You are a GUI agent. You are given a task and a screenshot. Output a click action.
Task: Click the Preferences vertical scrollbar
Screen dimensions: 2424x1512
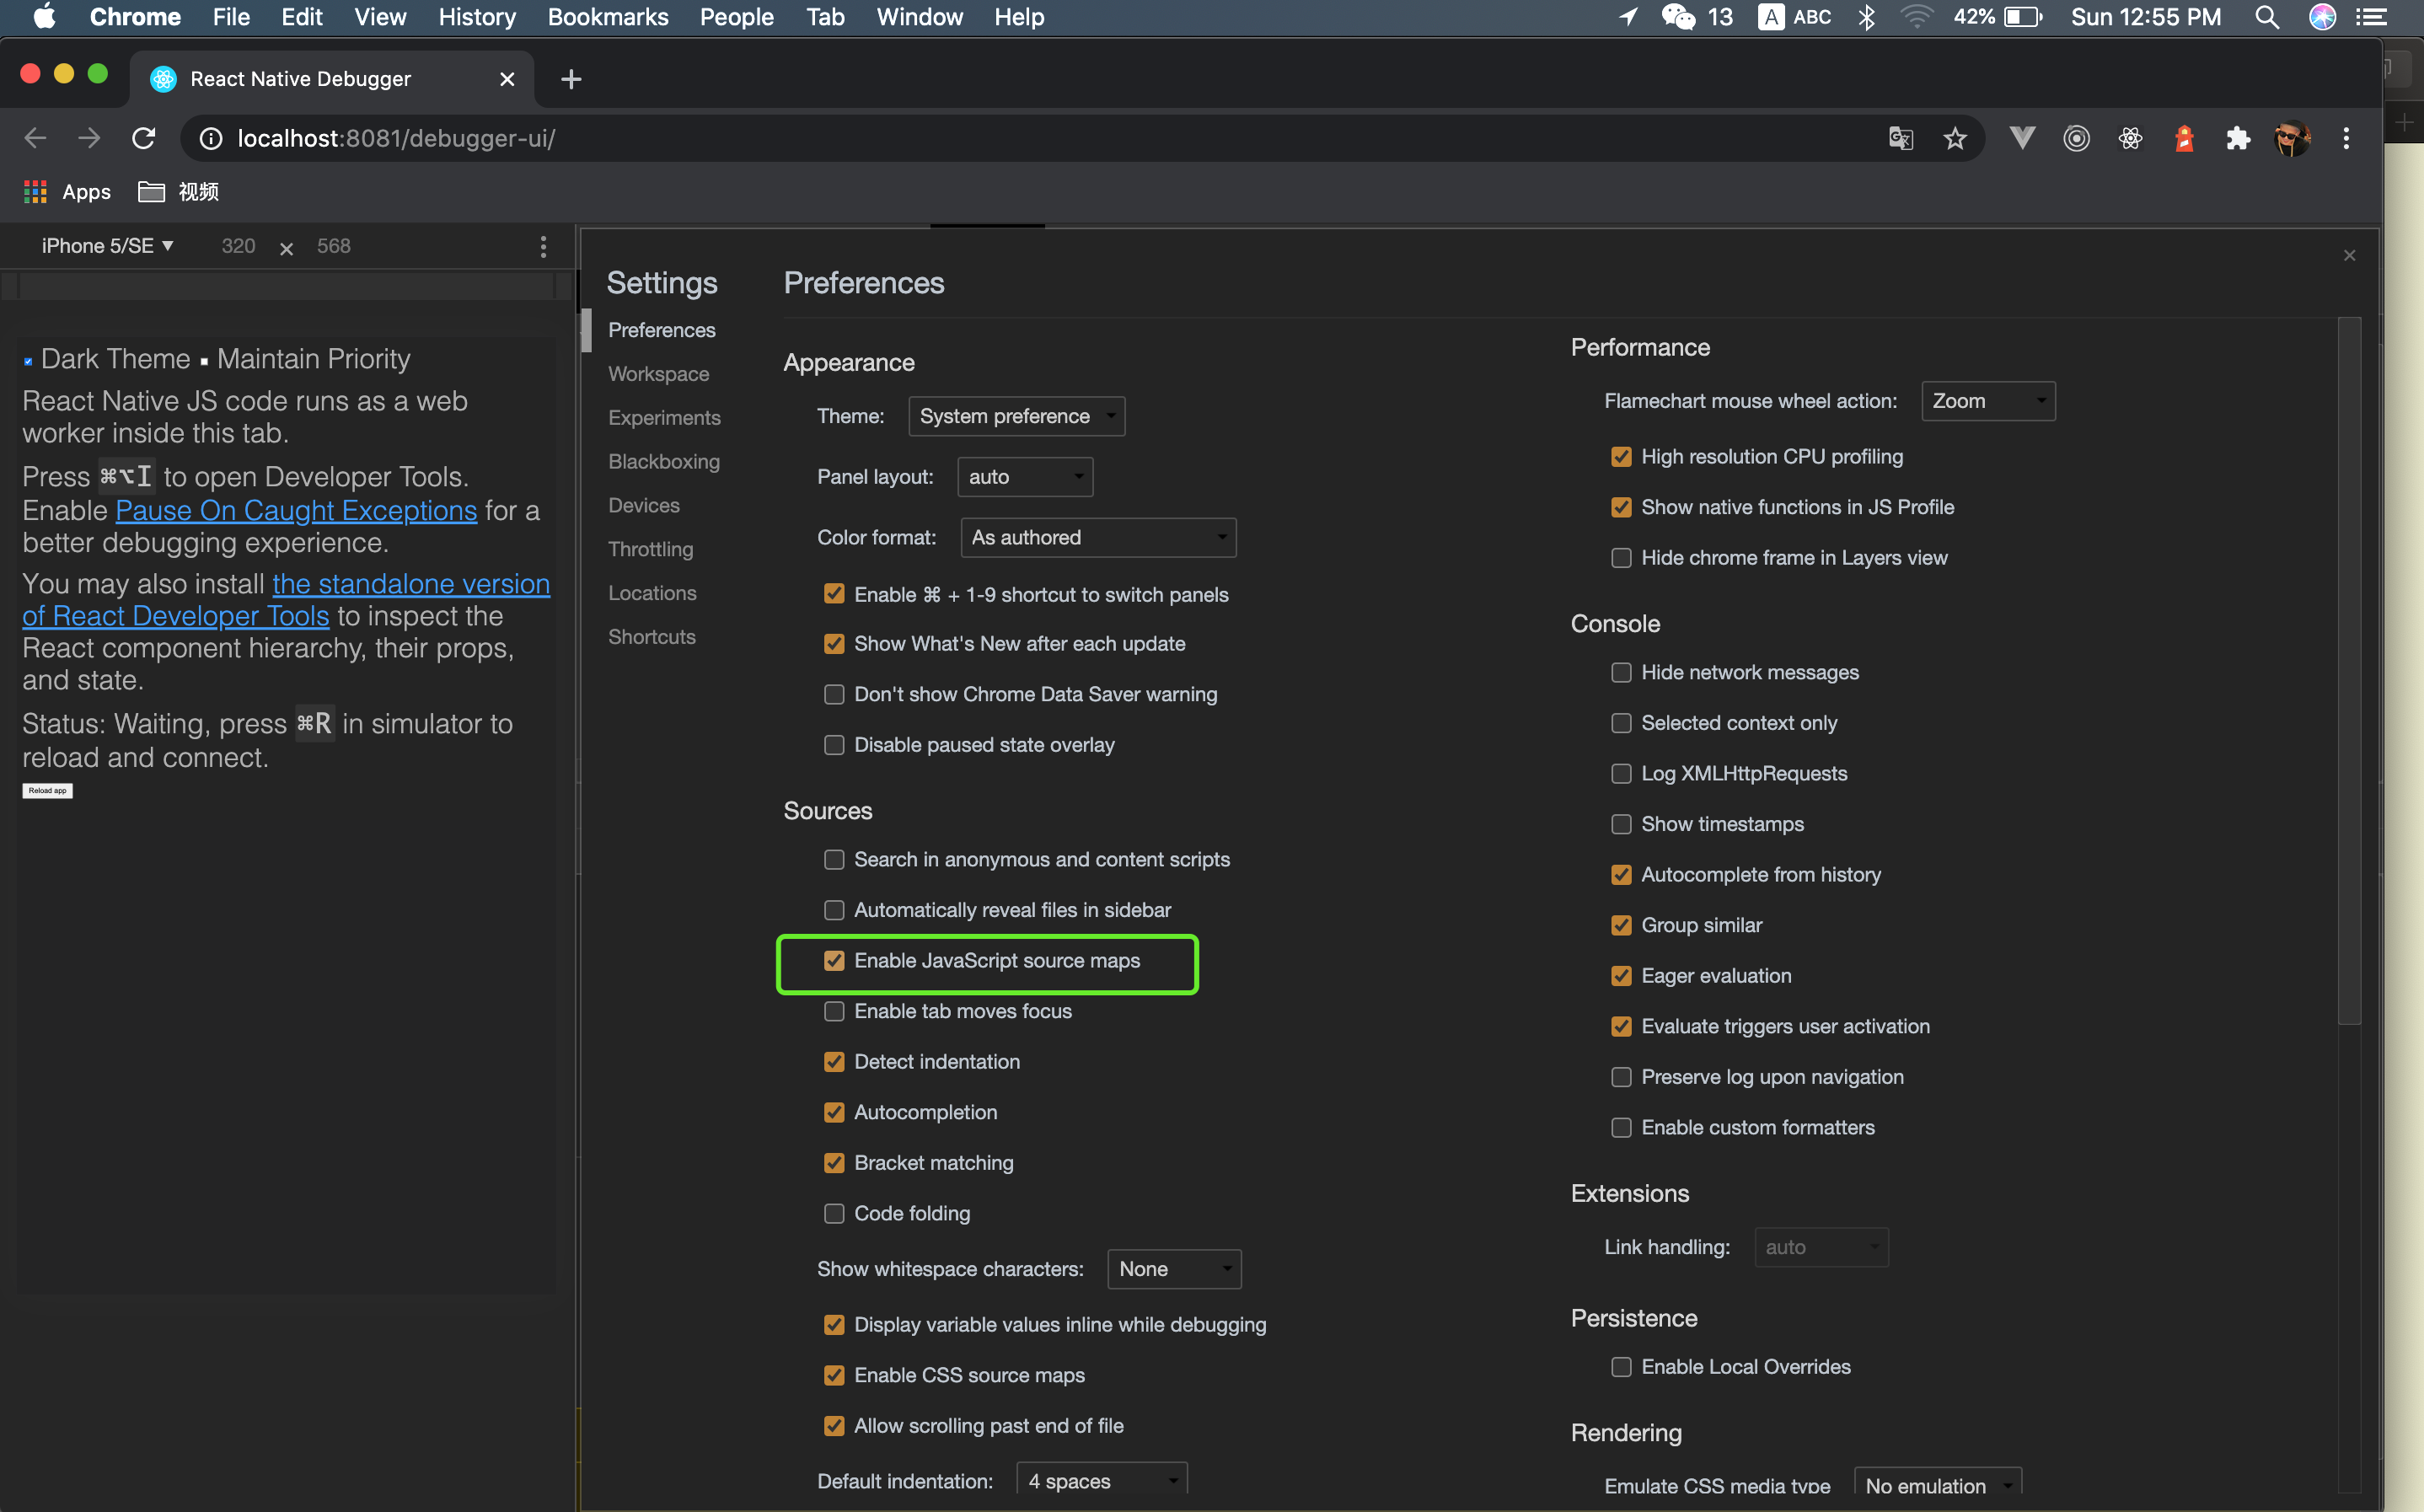[2349, 670]
